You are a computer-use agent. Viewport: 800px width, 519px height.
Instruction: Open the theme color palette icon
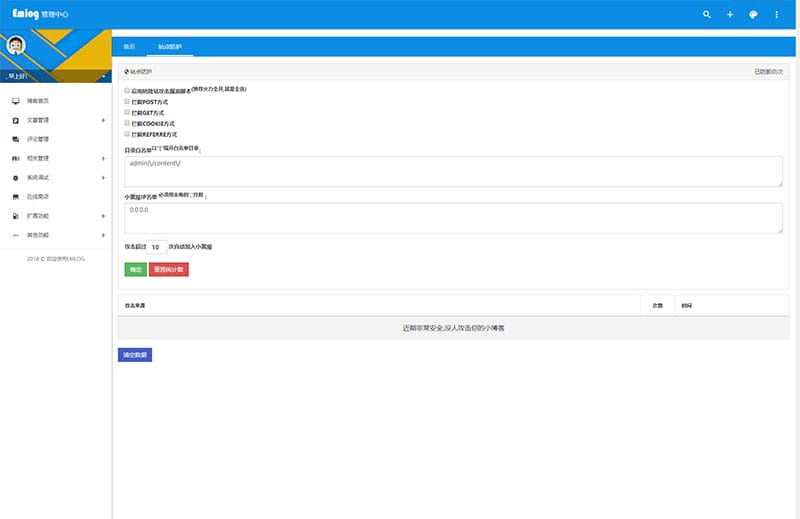[753, 15]
